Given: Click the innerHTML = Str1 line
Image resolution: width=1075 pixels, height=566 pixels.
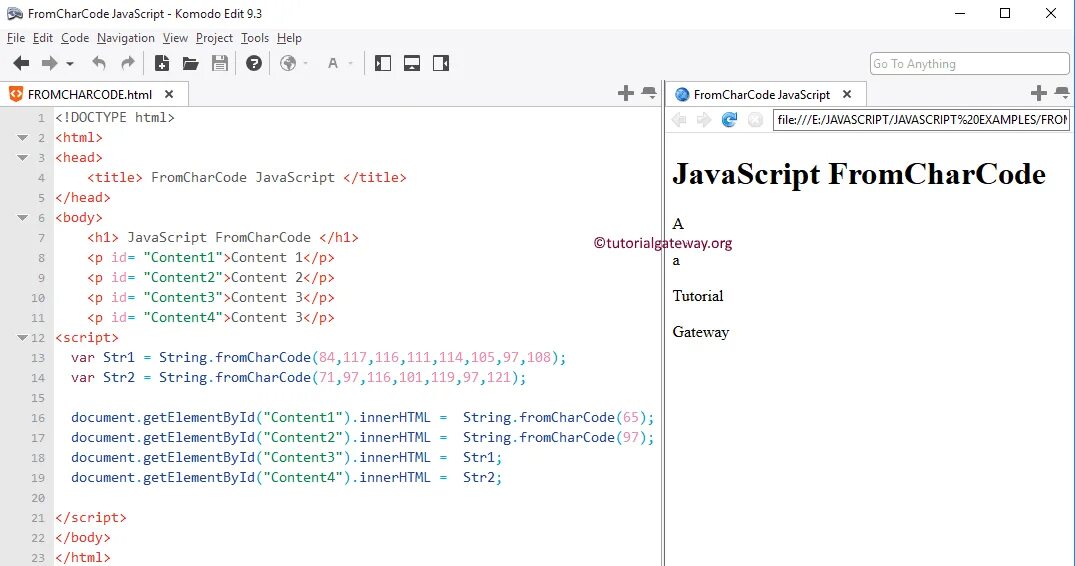Looking at the screenshot, I should tap(287, 457).
